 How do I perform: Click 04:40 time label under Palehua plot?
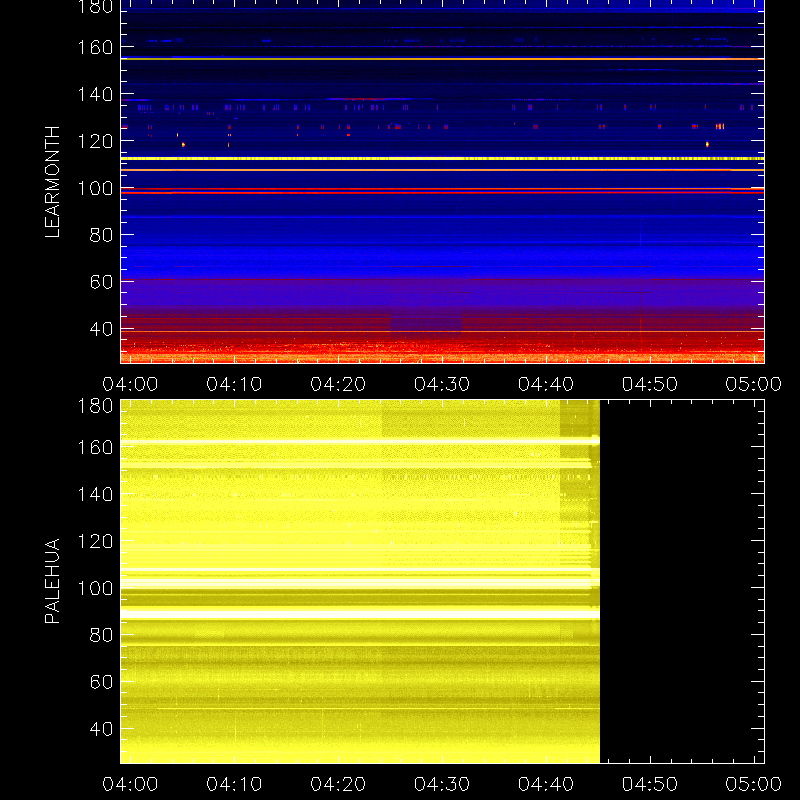coord(546,784)
